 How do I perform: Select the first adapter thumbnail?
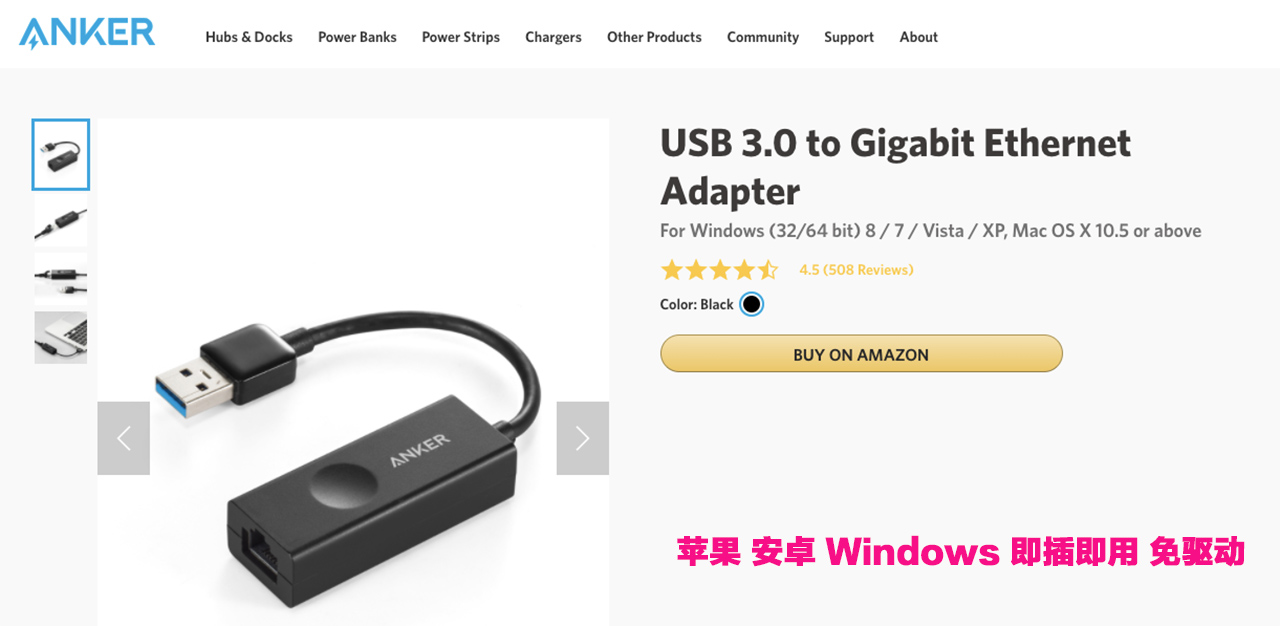(x=61, y=155)
